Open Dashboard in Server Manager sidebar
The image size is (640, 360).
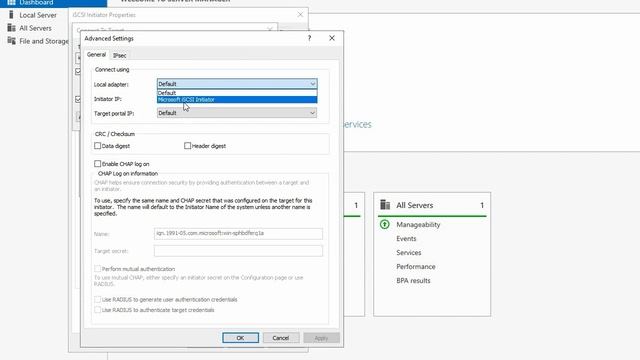point(53,3)
